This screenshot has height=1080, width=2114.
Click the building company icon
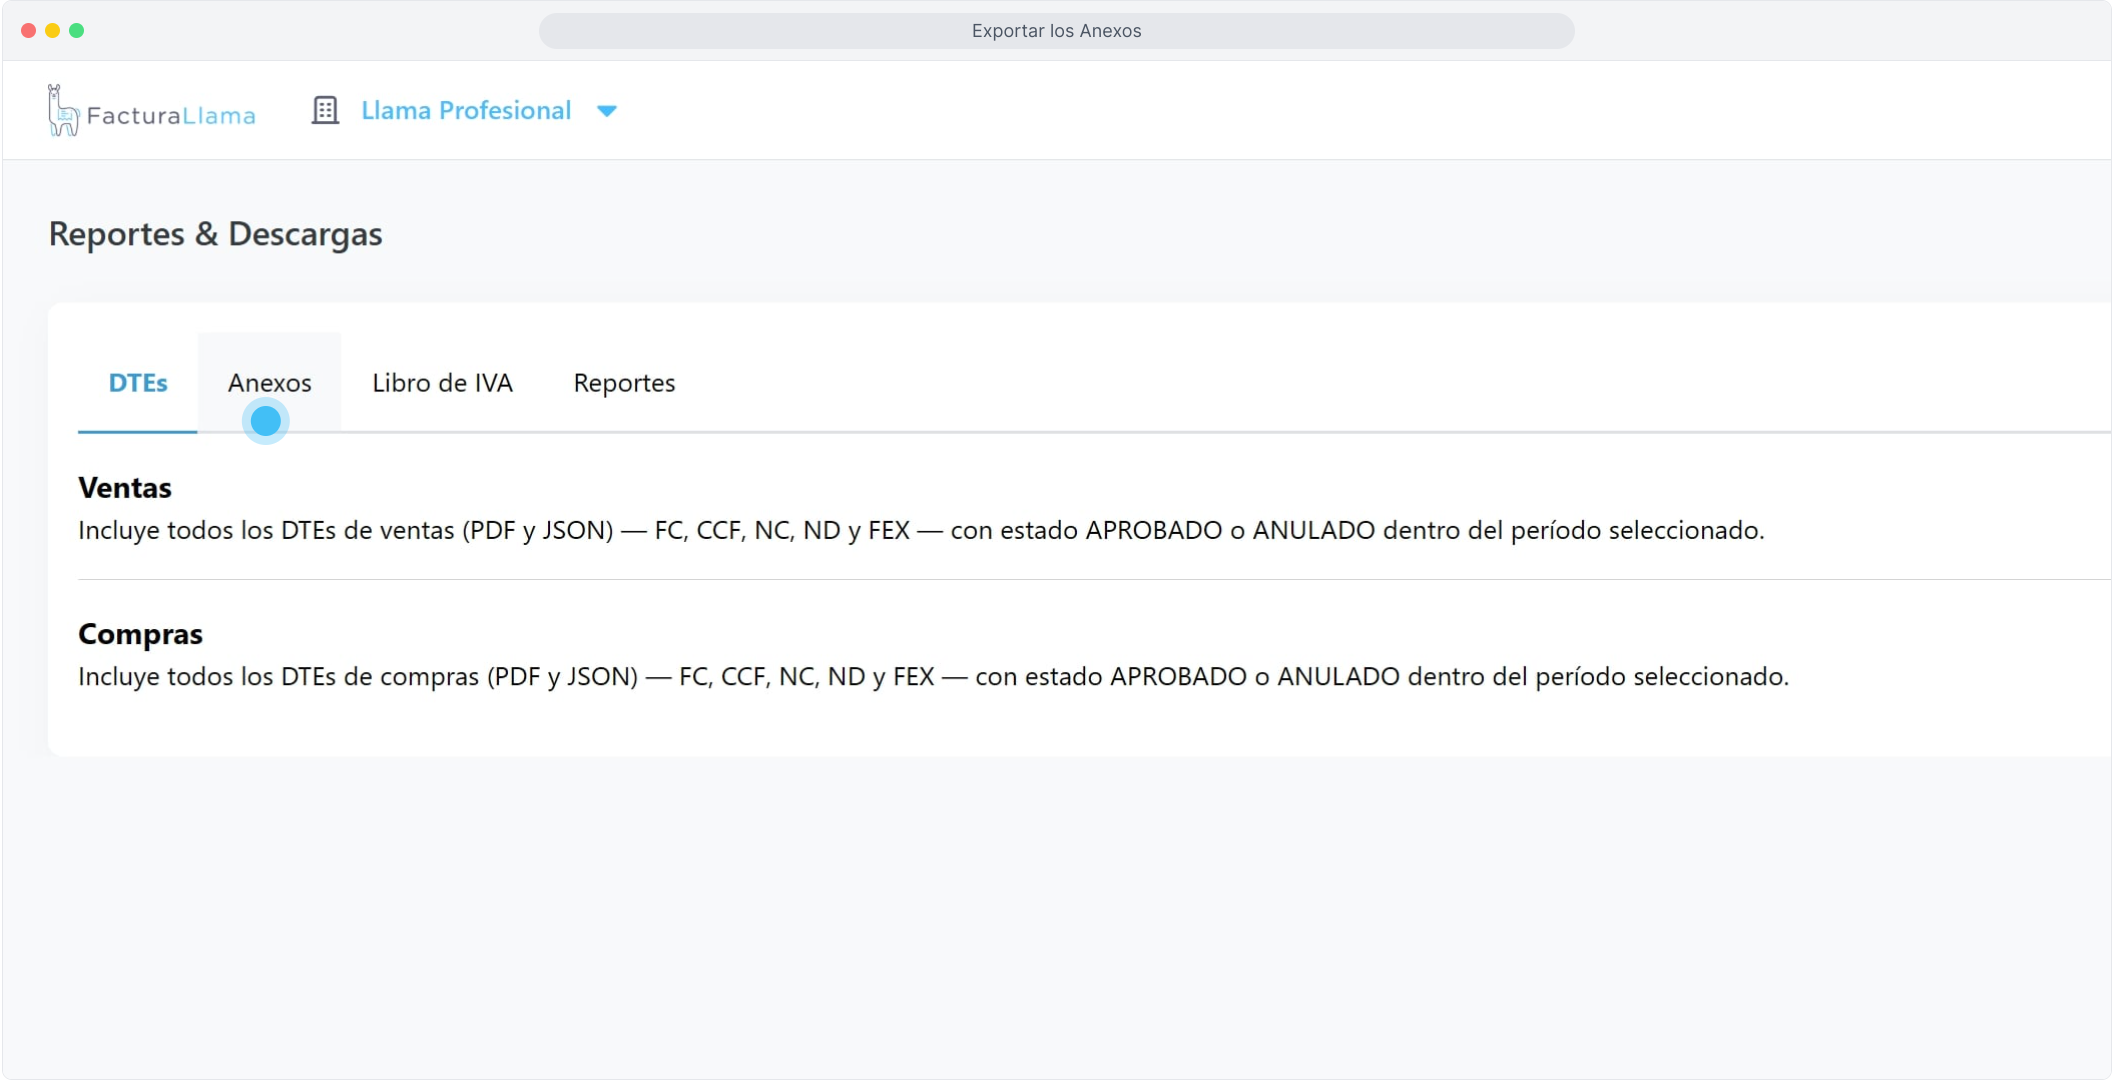[x=325, y=110]
